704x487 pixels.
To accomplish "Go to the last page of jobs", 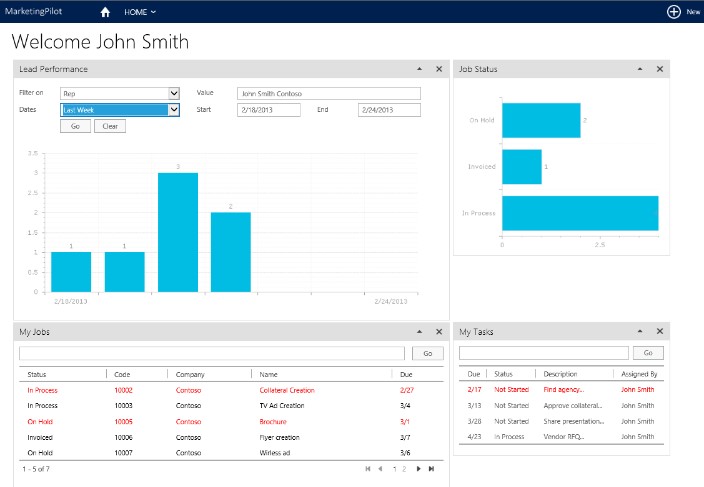I will [x=431, y=468].
